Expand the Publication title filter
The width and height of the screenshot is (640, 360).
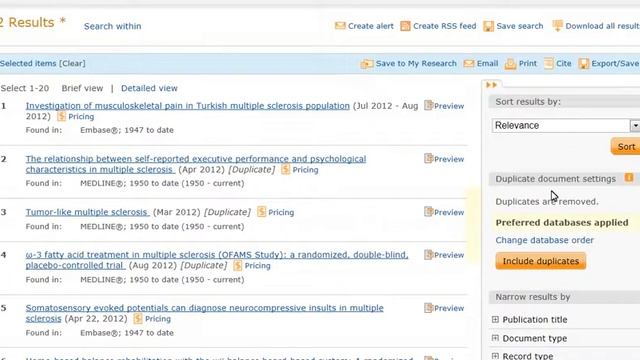(x=495, y=319)
